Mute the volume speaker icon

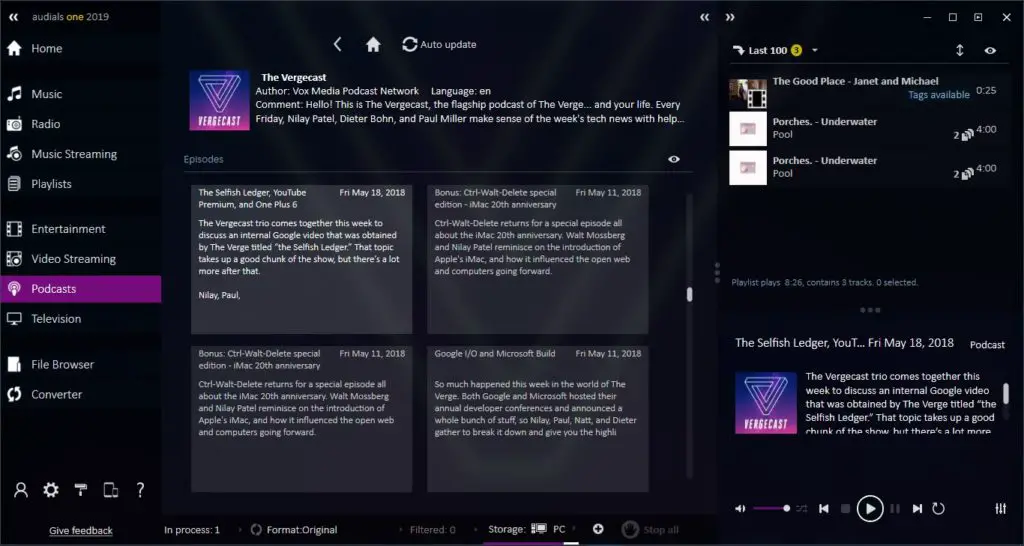coord(740,509)
